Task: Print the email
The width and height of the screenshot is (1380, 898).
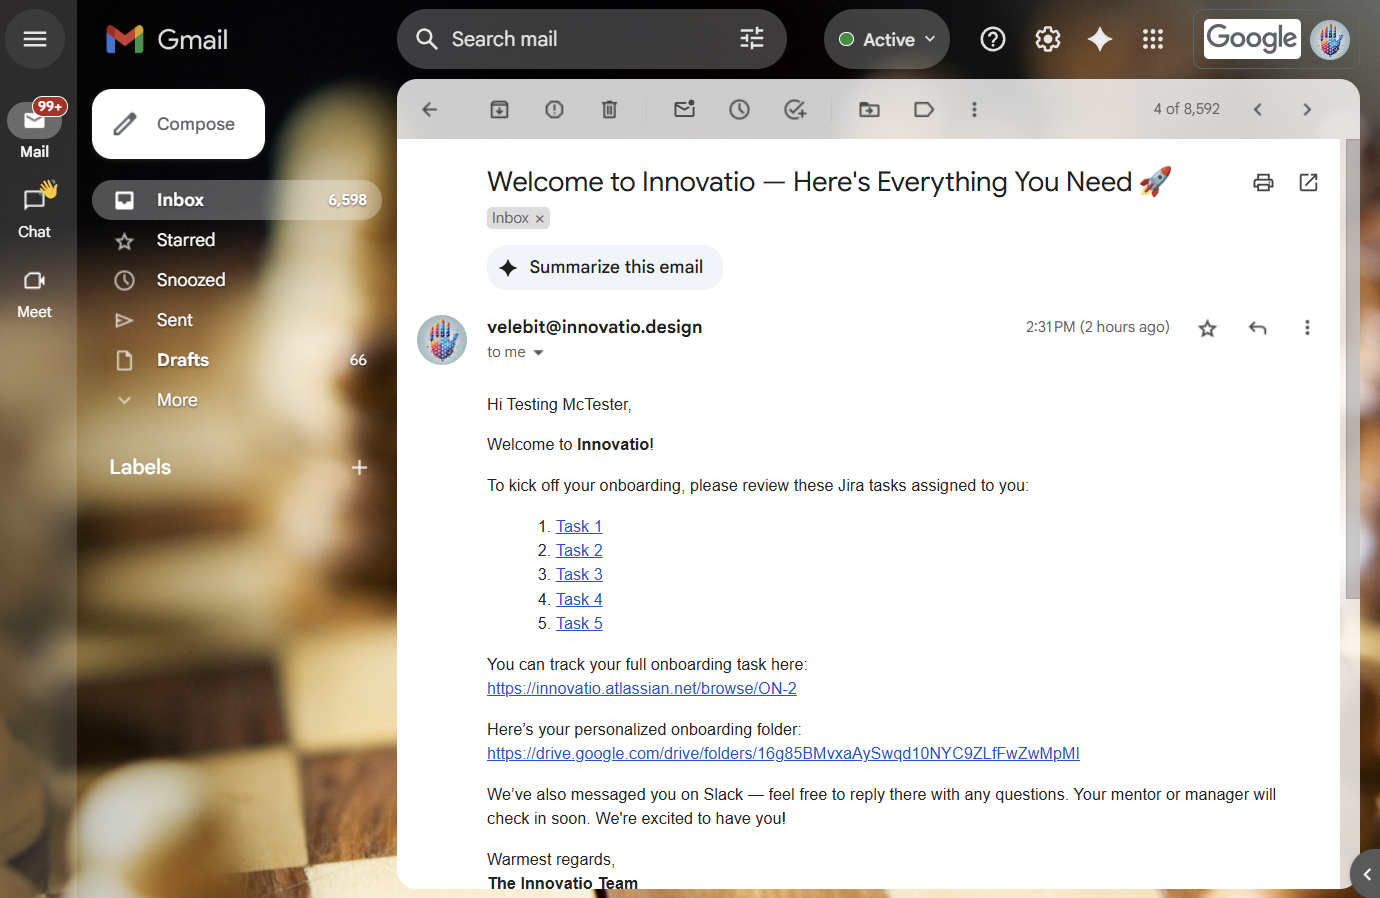Action: tap(1263, 183)
